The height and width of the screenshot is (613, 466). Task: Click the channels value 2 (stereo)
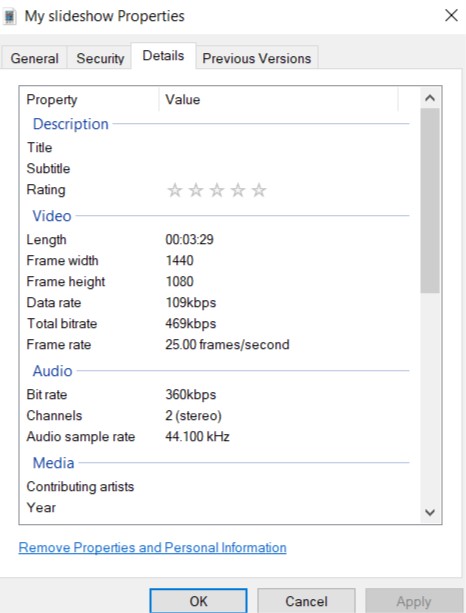[x=194, y=416]
